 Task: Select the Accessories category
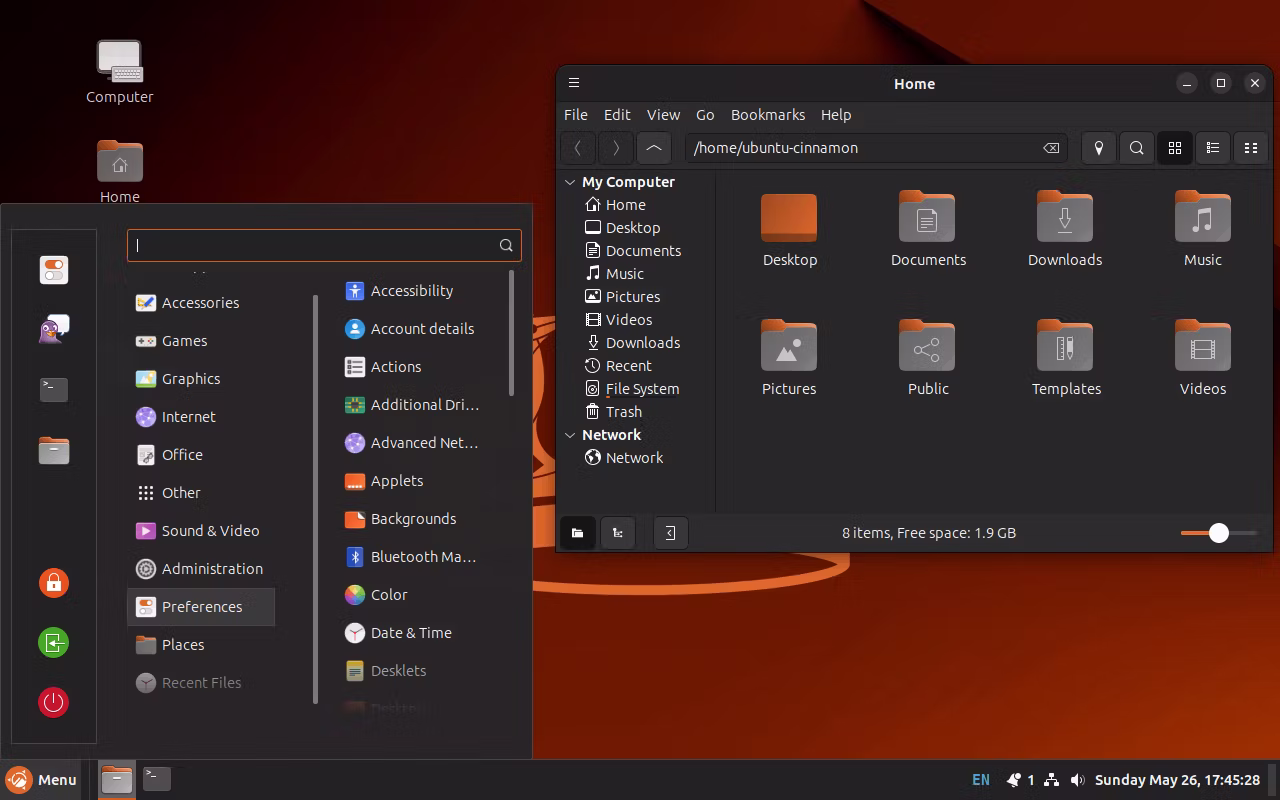click(201, 303)
